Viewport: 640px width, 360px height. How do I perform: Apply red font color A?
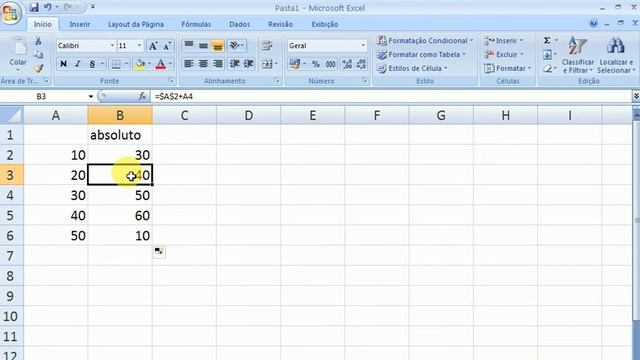click(161, 64)
